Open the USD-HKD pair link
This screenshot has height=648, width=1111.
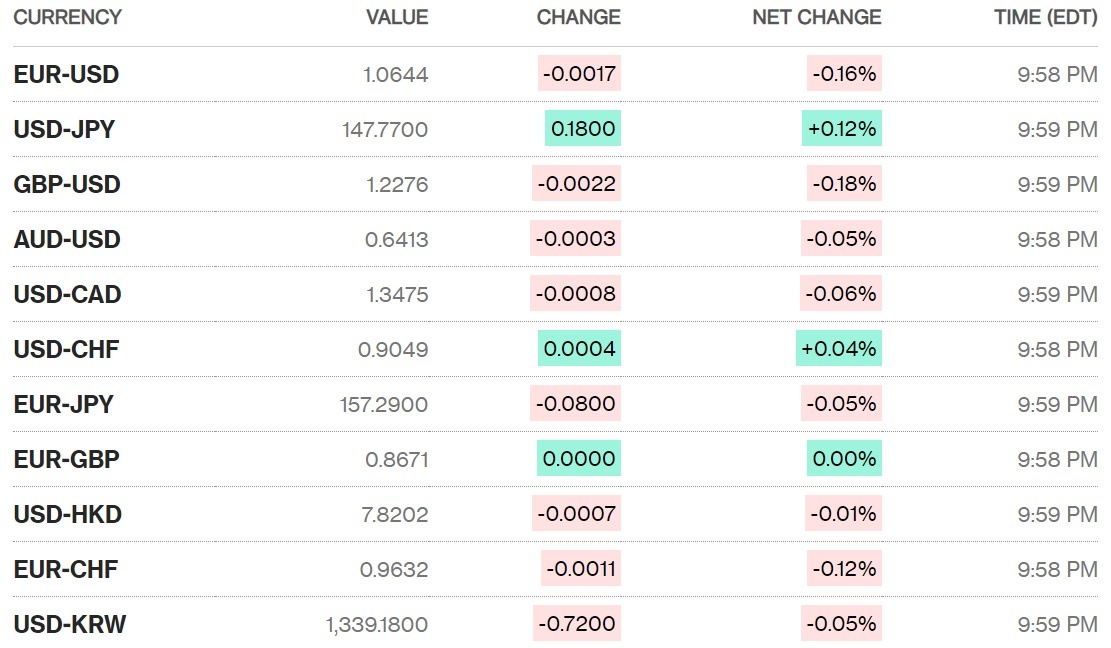pos(67,514)
